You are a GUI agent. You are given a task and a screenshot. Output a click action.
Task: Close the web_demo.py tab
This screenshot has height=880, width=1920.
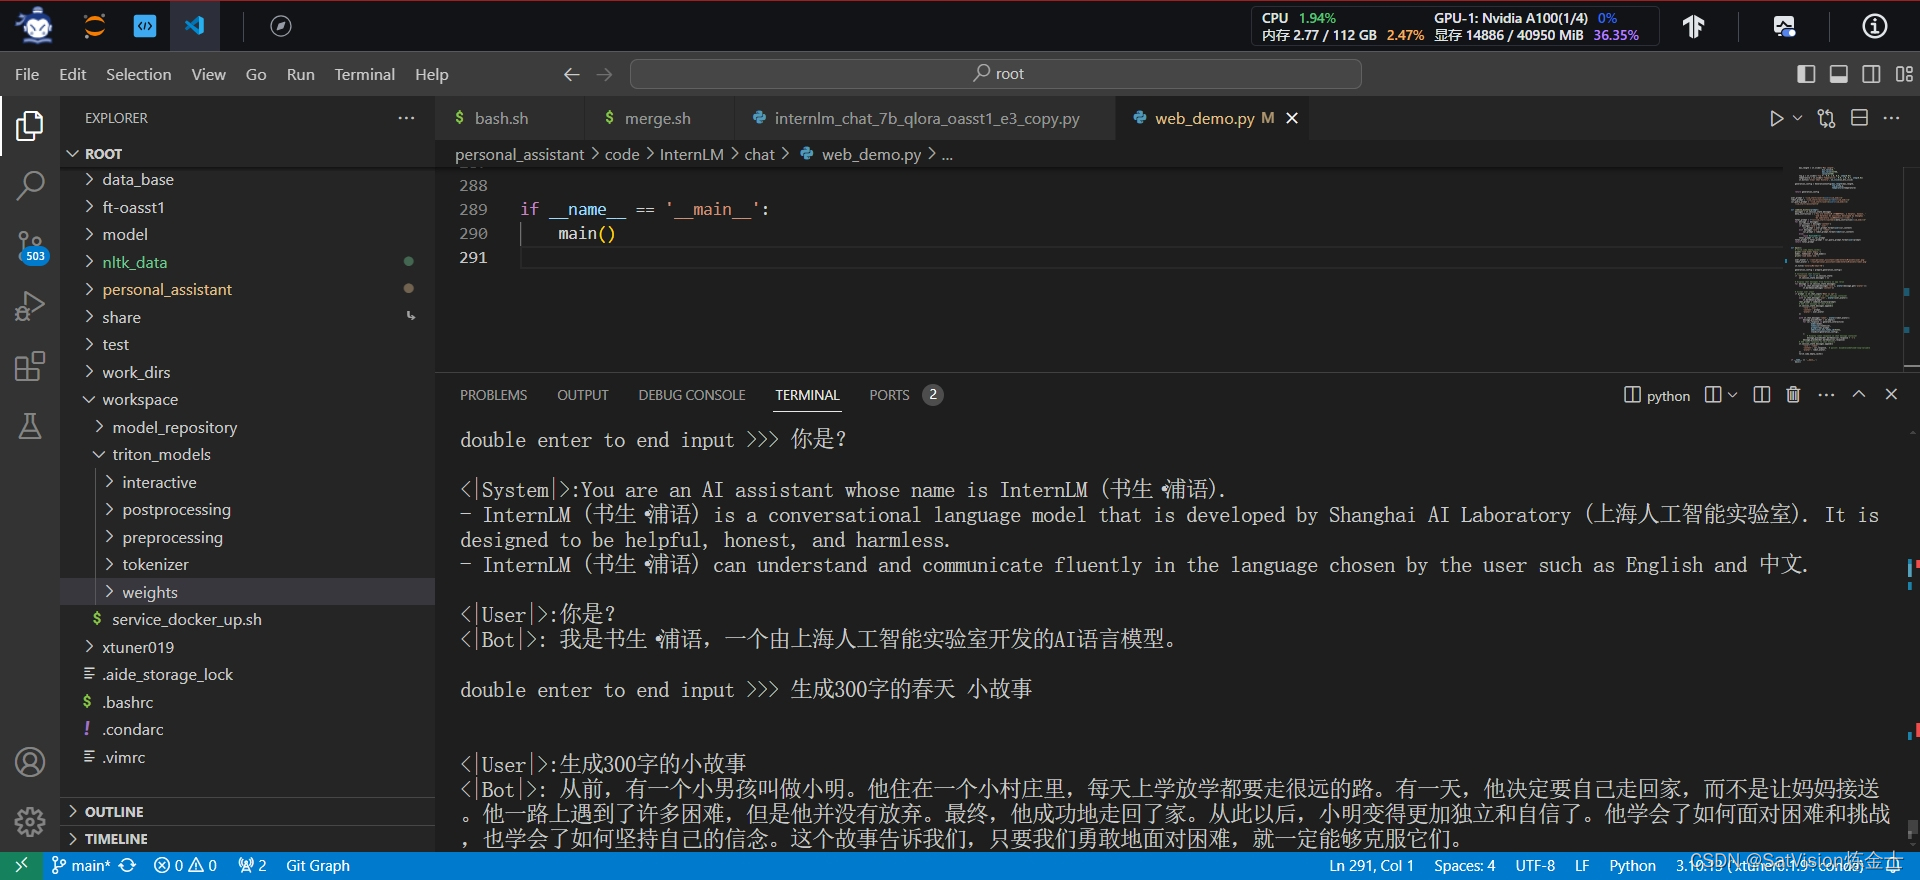1292,118
